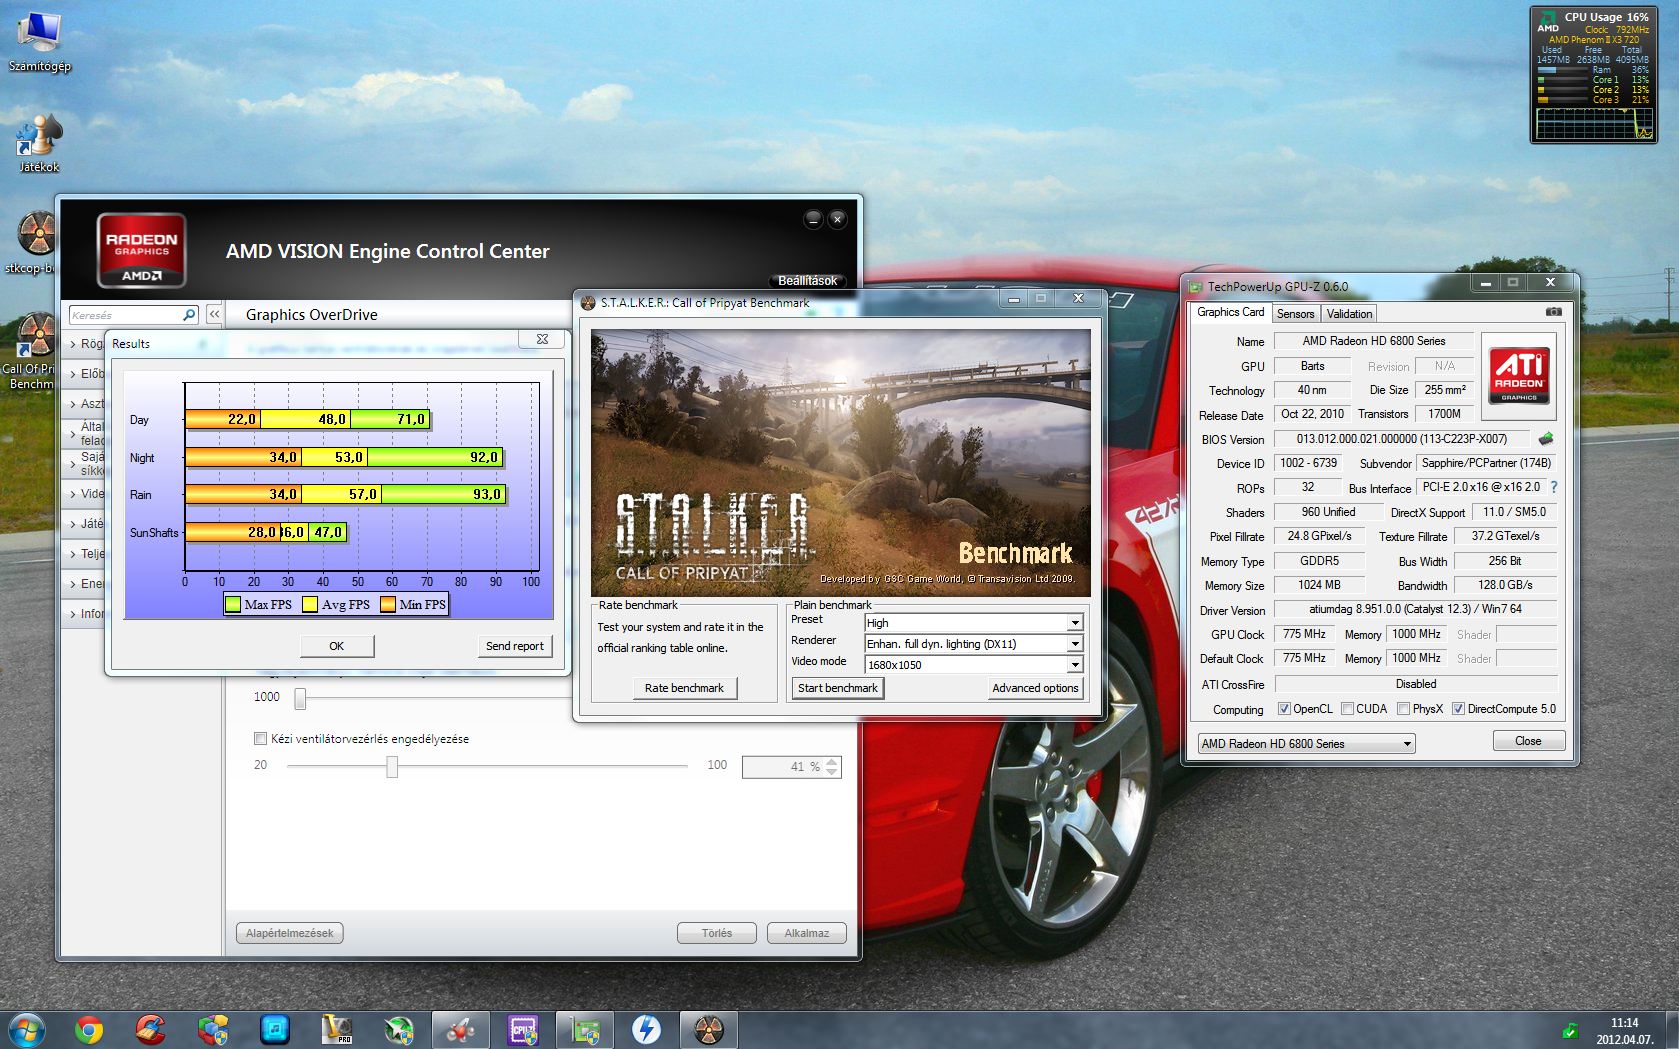Open Advanced options in benchmark
Viewport: 1679px width, 1049px height.
click(x=1035, y=688)
